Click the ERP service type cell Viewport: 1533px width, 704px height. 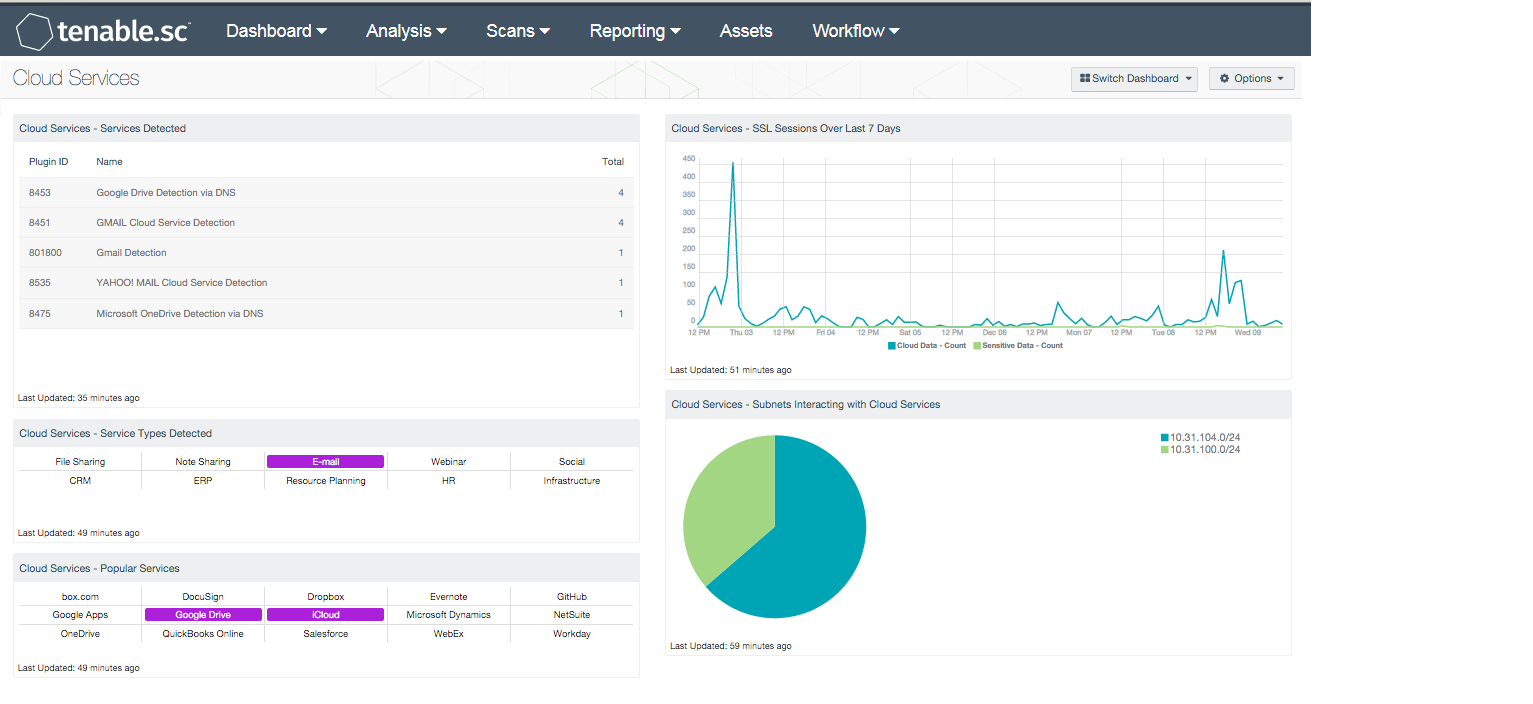click(x=203, y=480)
